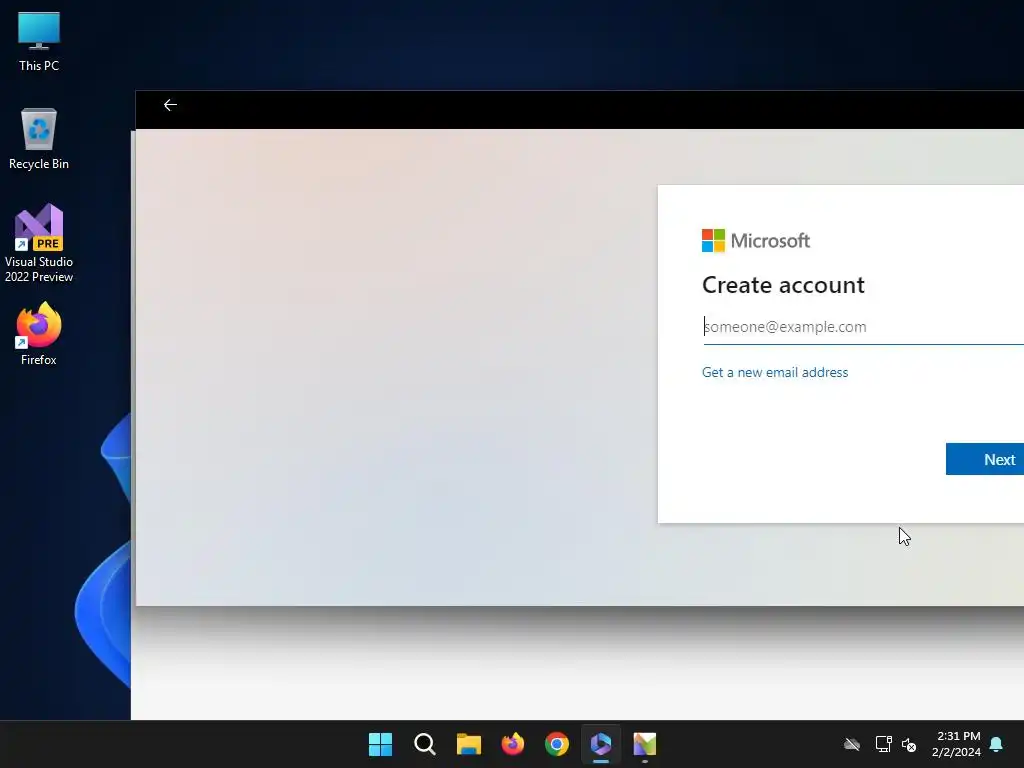Click the Create account heading

[783, 285]
